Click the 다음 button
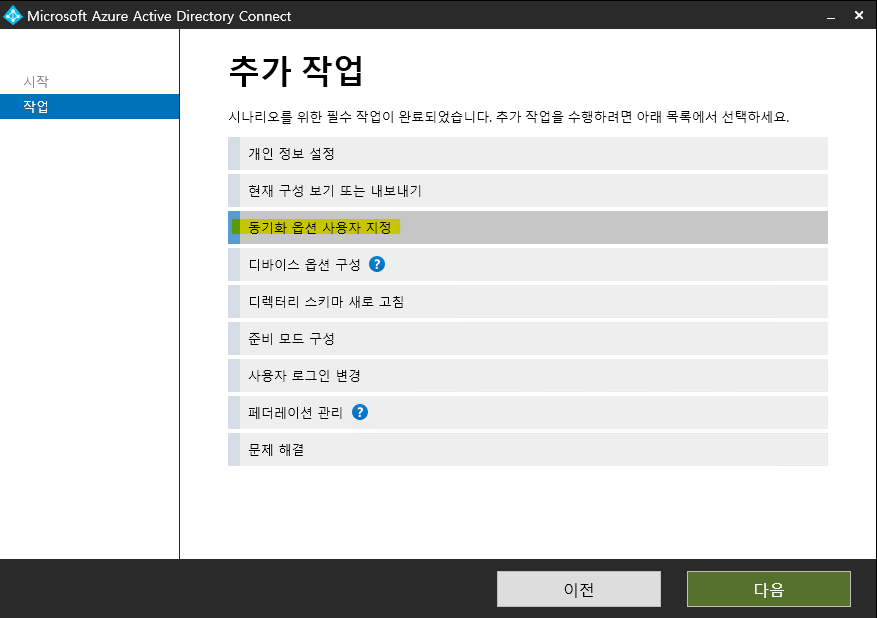Screen dimensions: 877x618 tap(769, 589)
